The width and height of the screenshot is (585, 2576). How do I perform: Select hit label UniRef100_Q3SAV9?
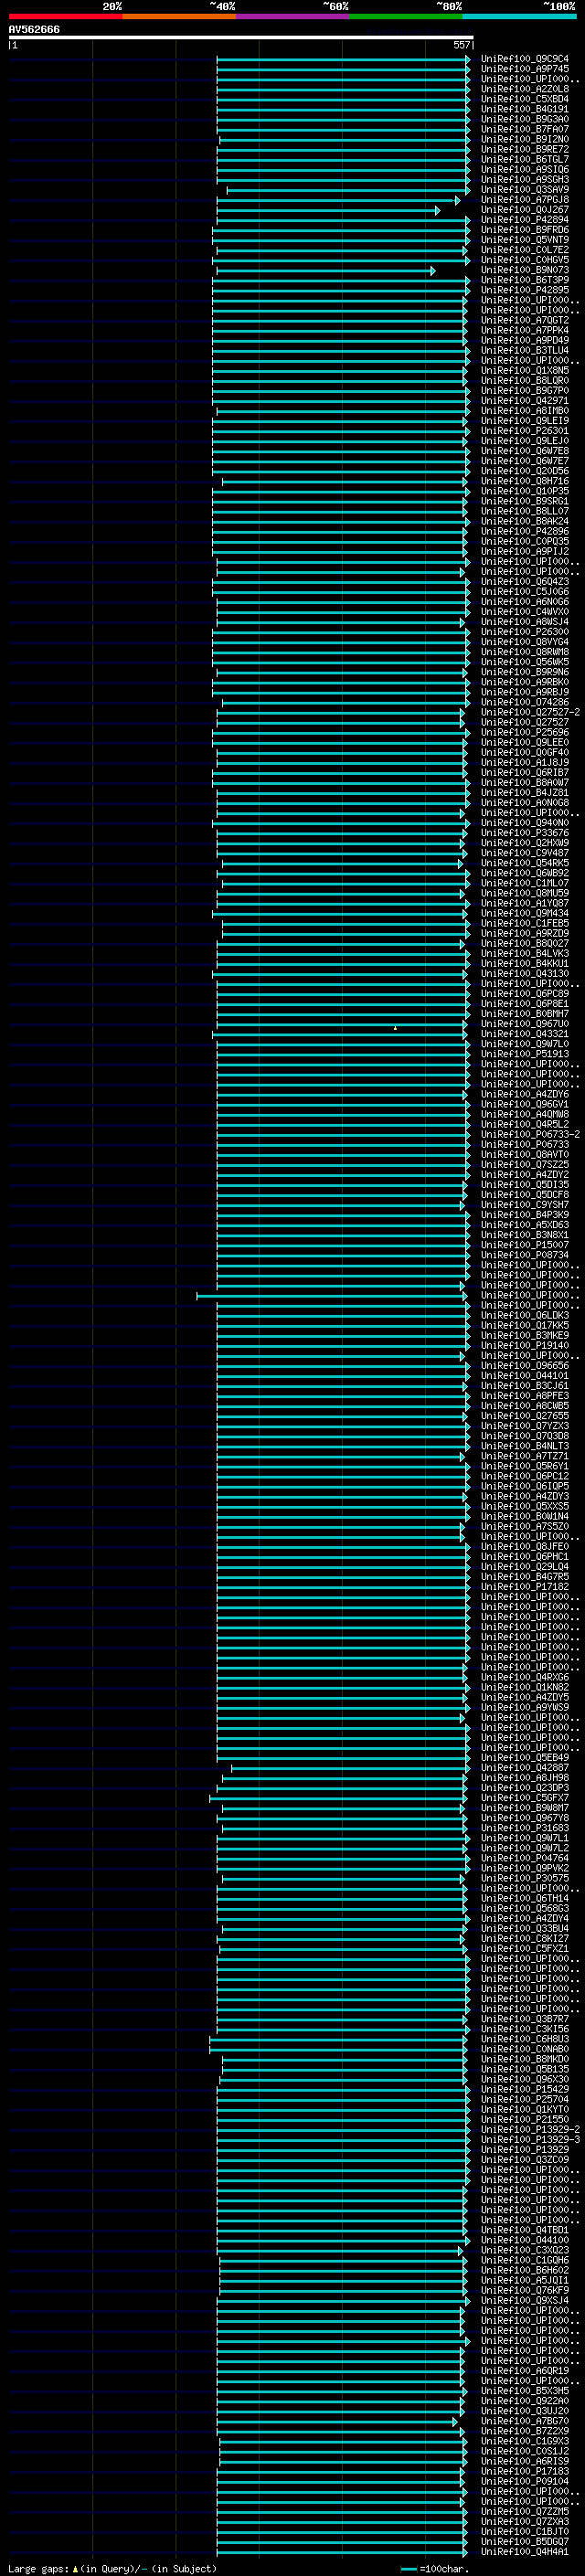point(524,190)
